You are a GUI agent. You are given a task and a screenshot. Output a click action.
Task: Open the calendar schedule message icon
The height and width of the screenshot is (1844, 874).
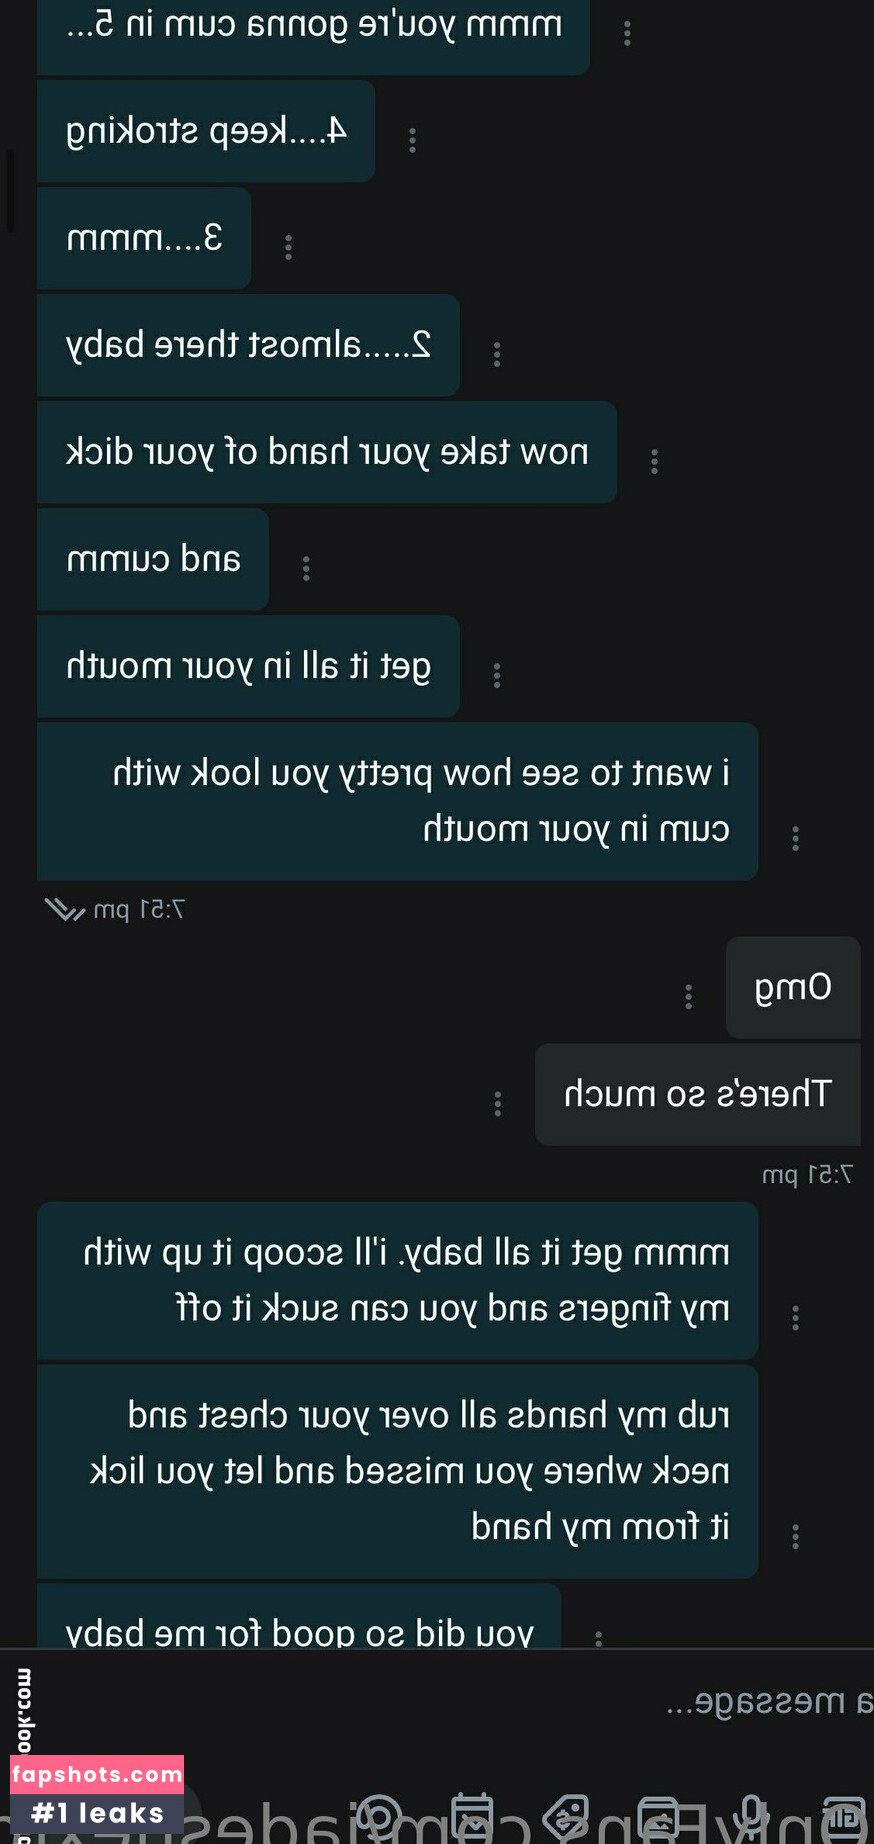(472, 1816)
